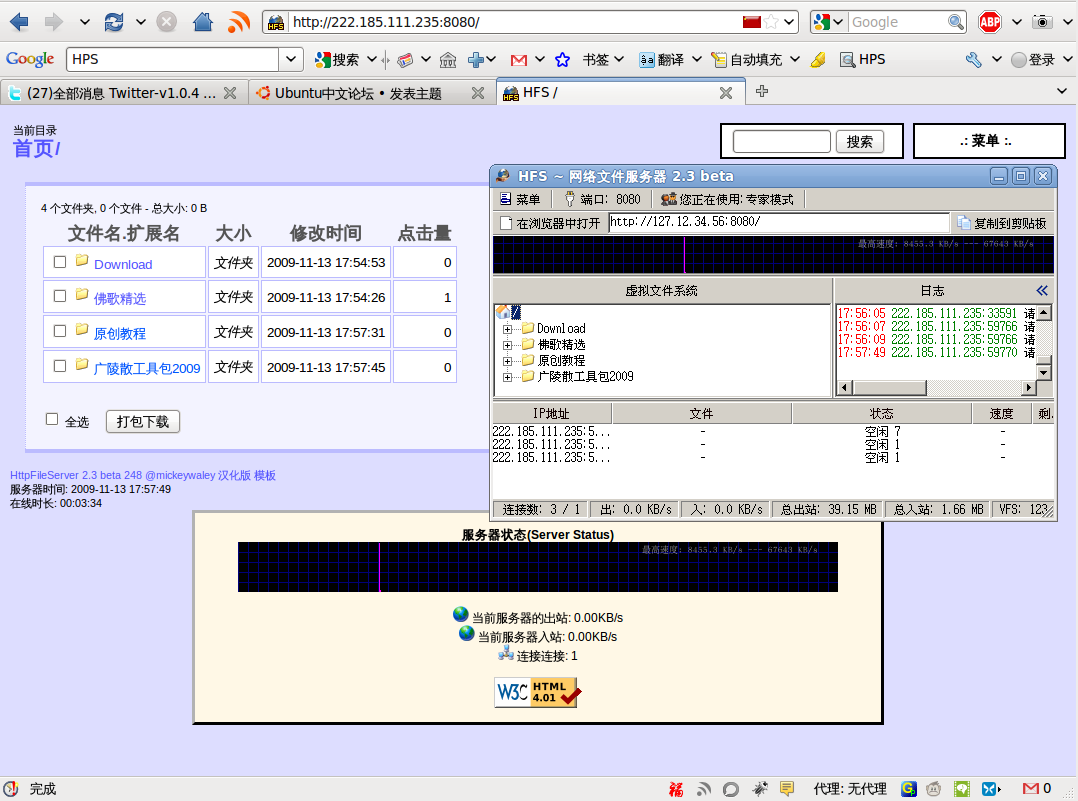Click the HFS log horizontal scrollbar thumb
This screenshot has height=801, width=1078.
(x=890, y=388)
